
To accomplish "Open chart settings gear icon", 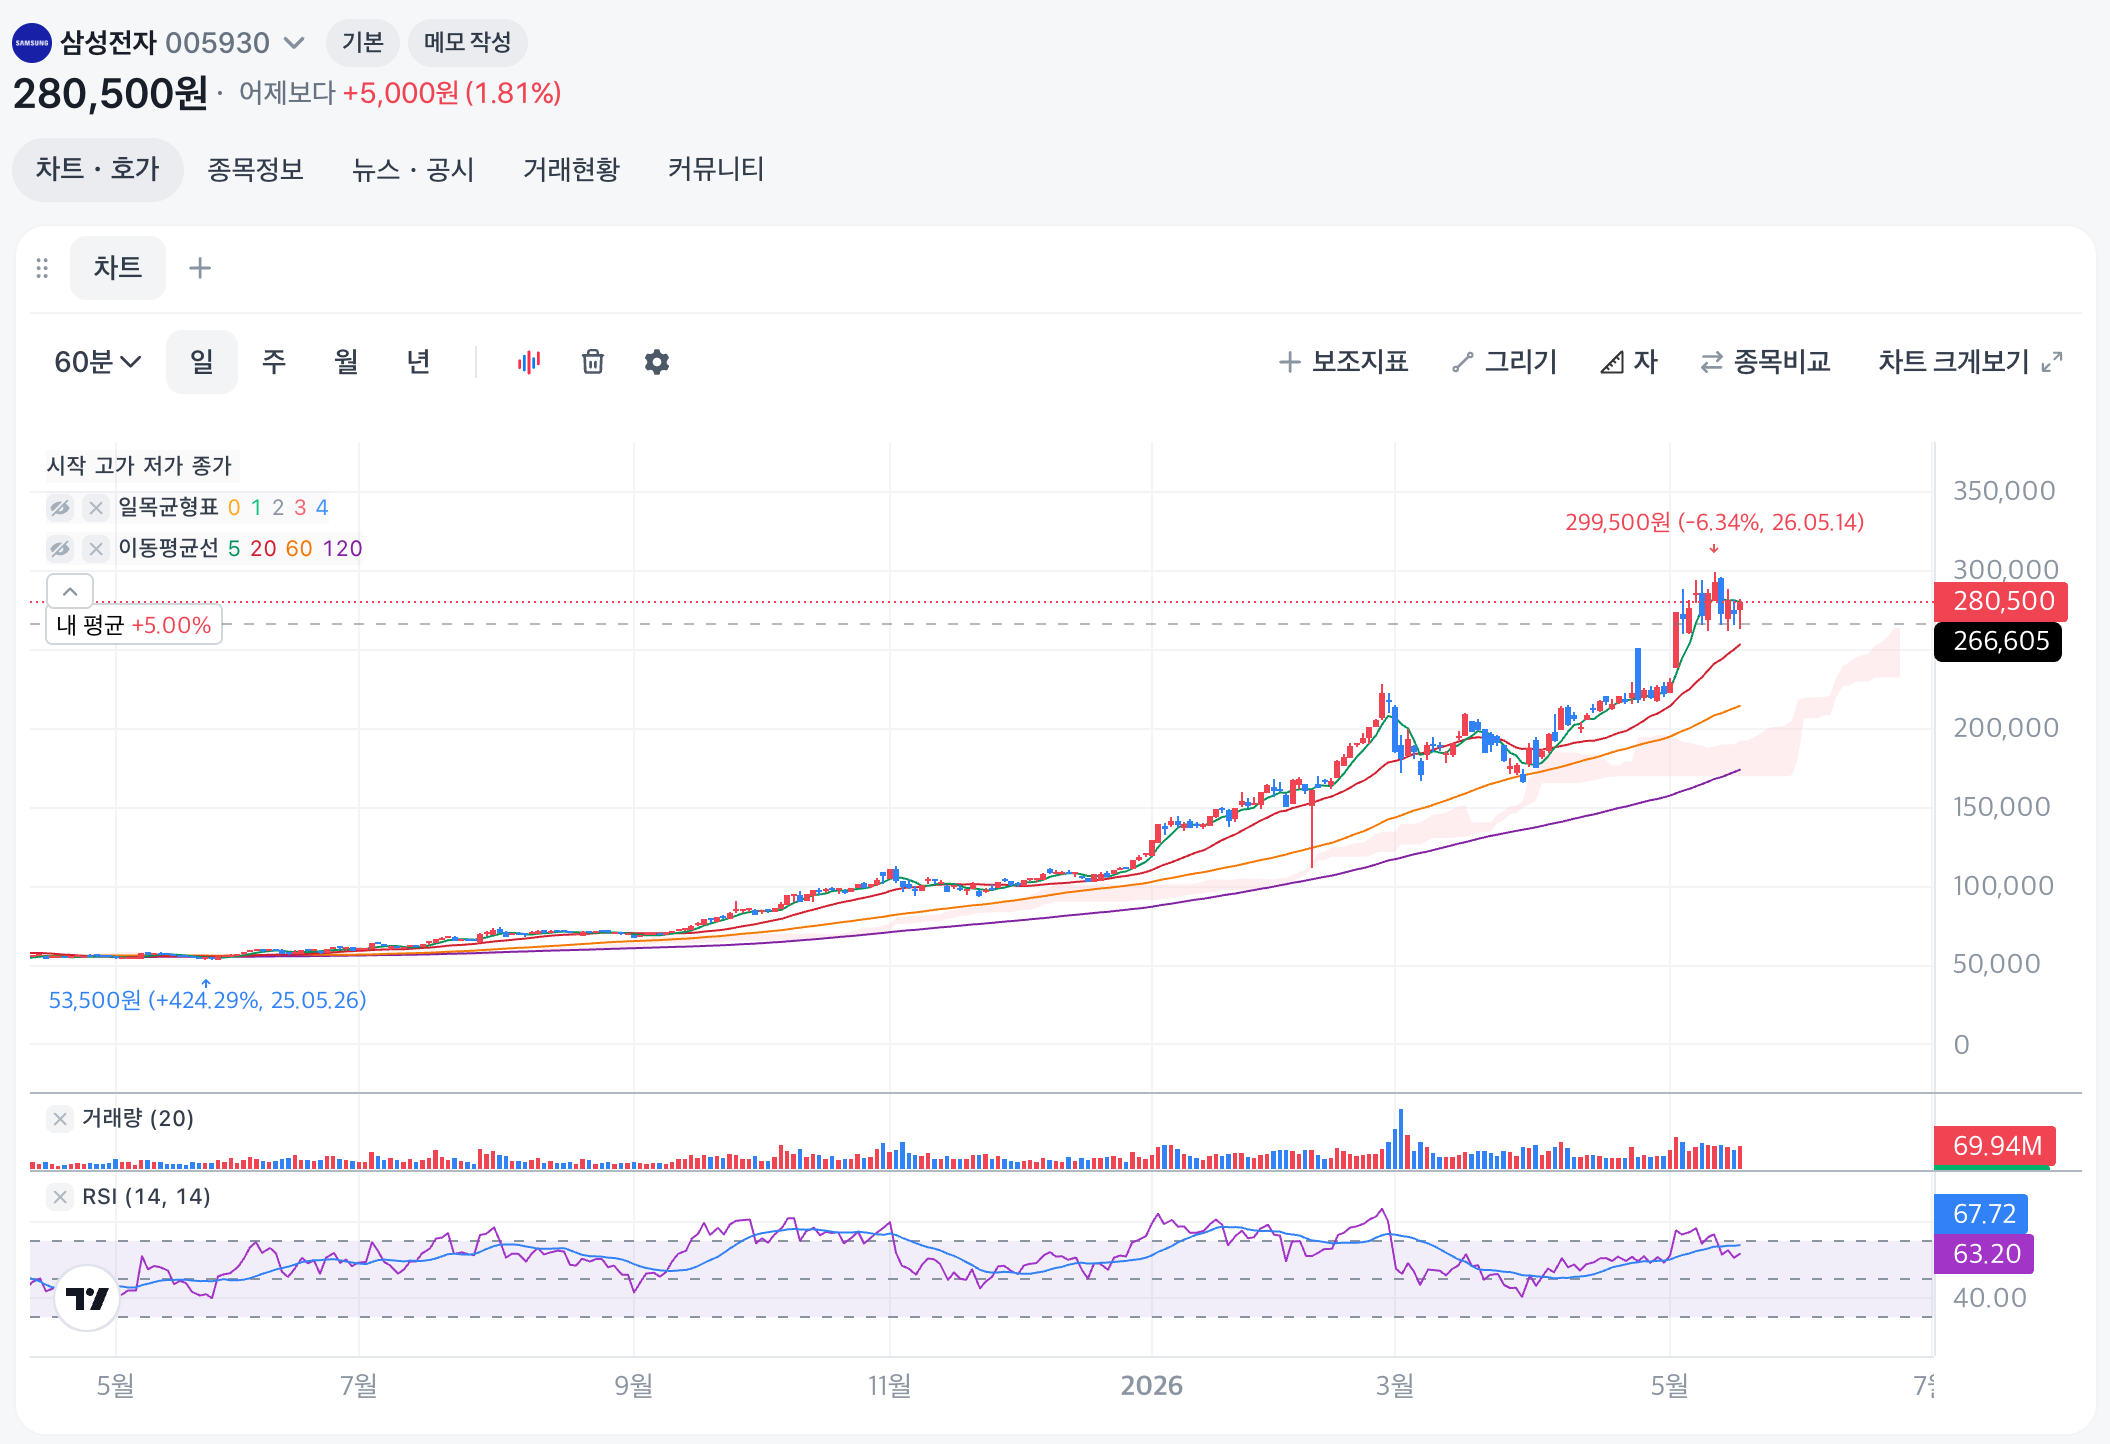I will click(657, 362).
